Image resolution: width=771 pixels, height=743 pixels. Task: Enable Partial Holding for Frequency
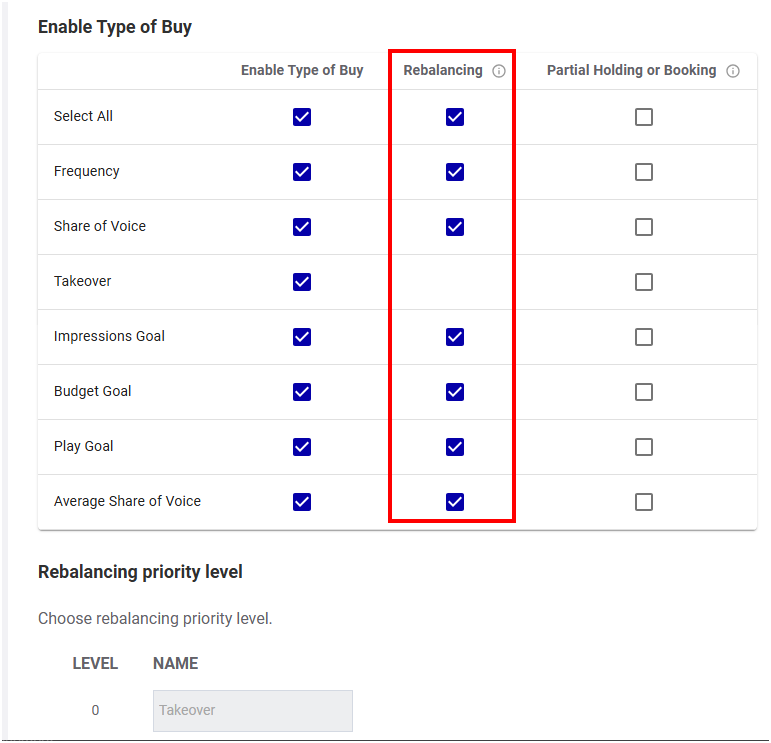point(644,172)
